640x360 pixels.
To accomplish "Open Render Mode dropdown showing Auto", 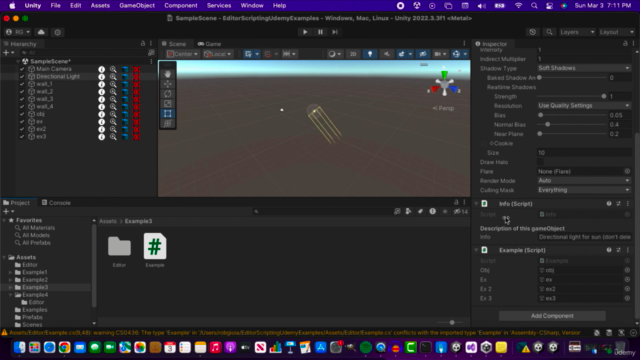I will tap(584, 181).
